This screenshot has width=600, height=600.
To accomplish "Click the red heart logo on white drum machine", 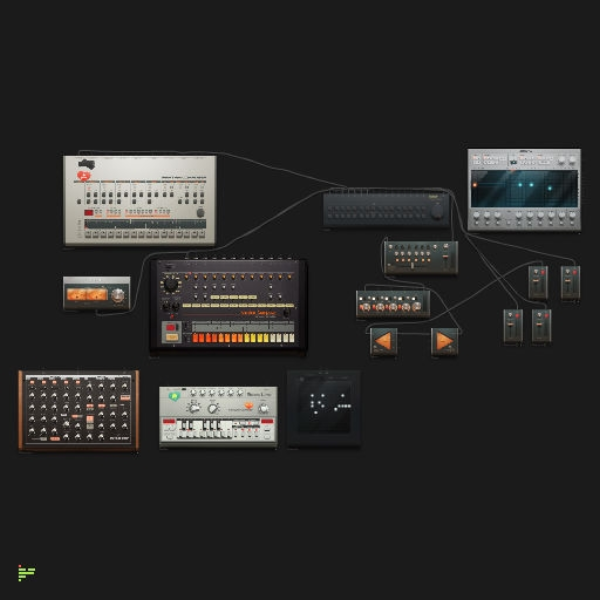I will pyautogui.click(x=83, y=176).
